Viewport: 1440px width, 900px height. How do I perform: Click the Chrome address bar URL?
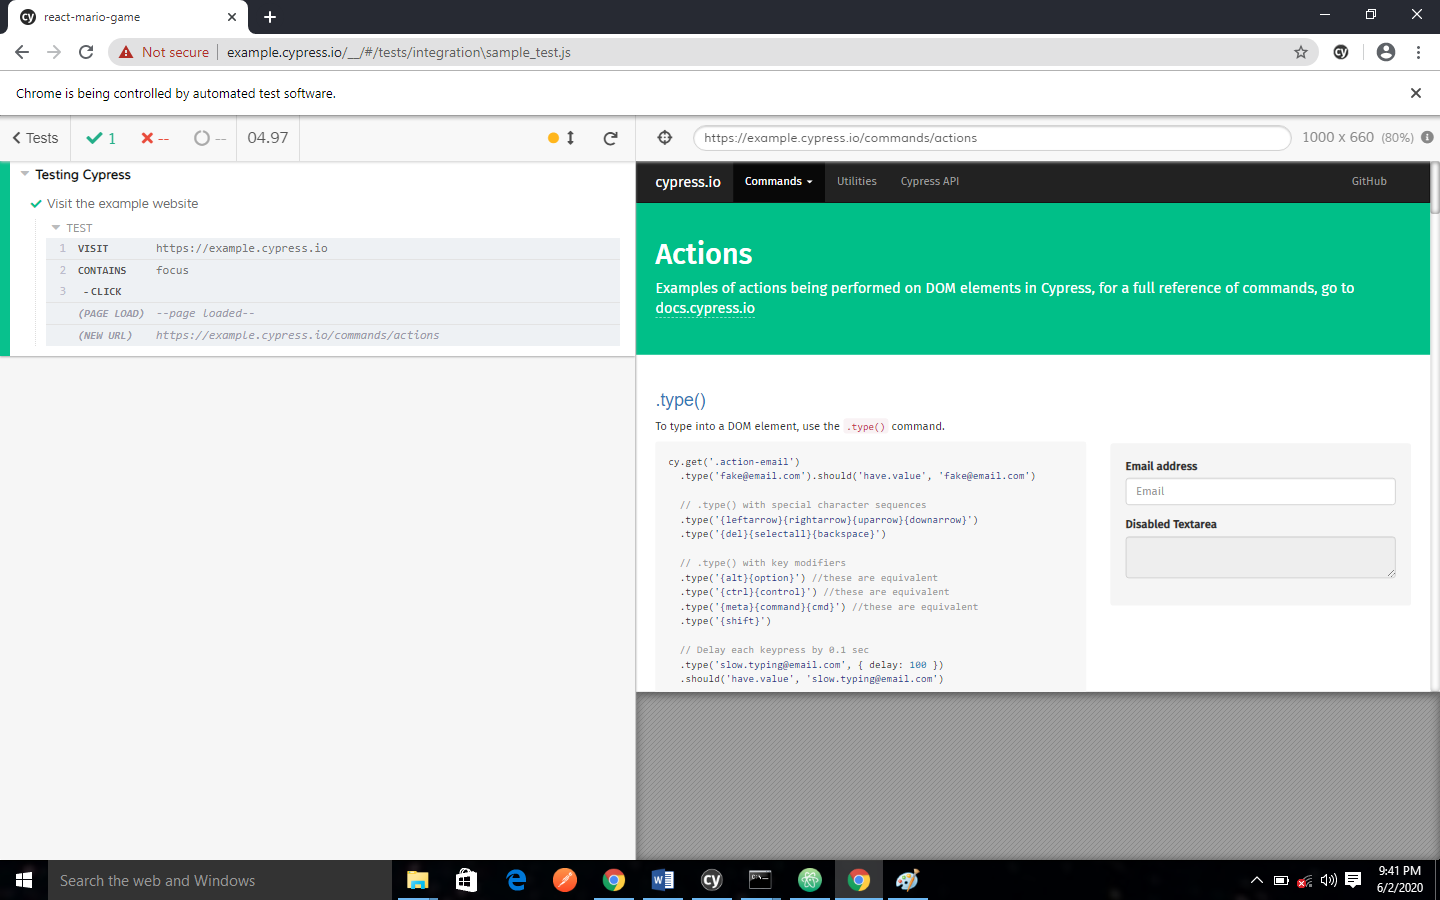coord(398,52)
